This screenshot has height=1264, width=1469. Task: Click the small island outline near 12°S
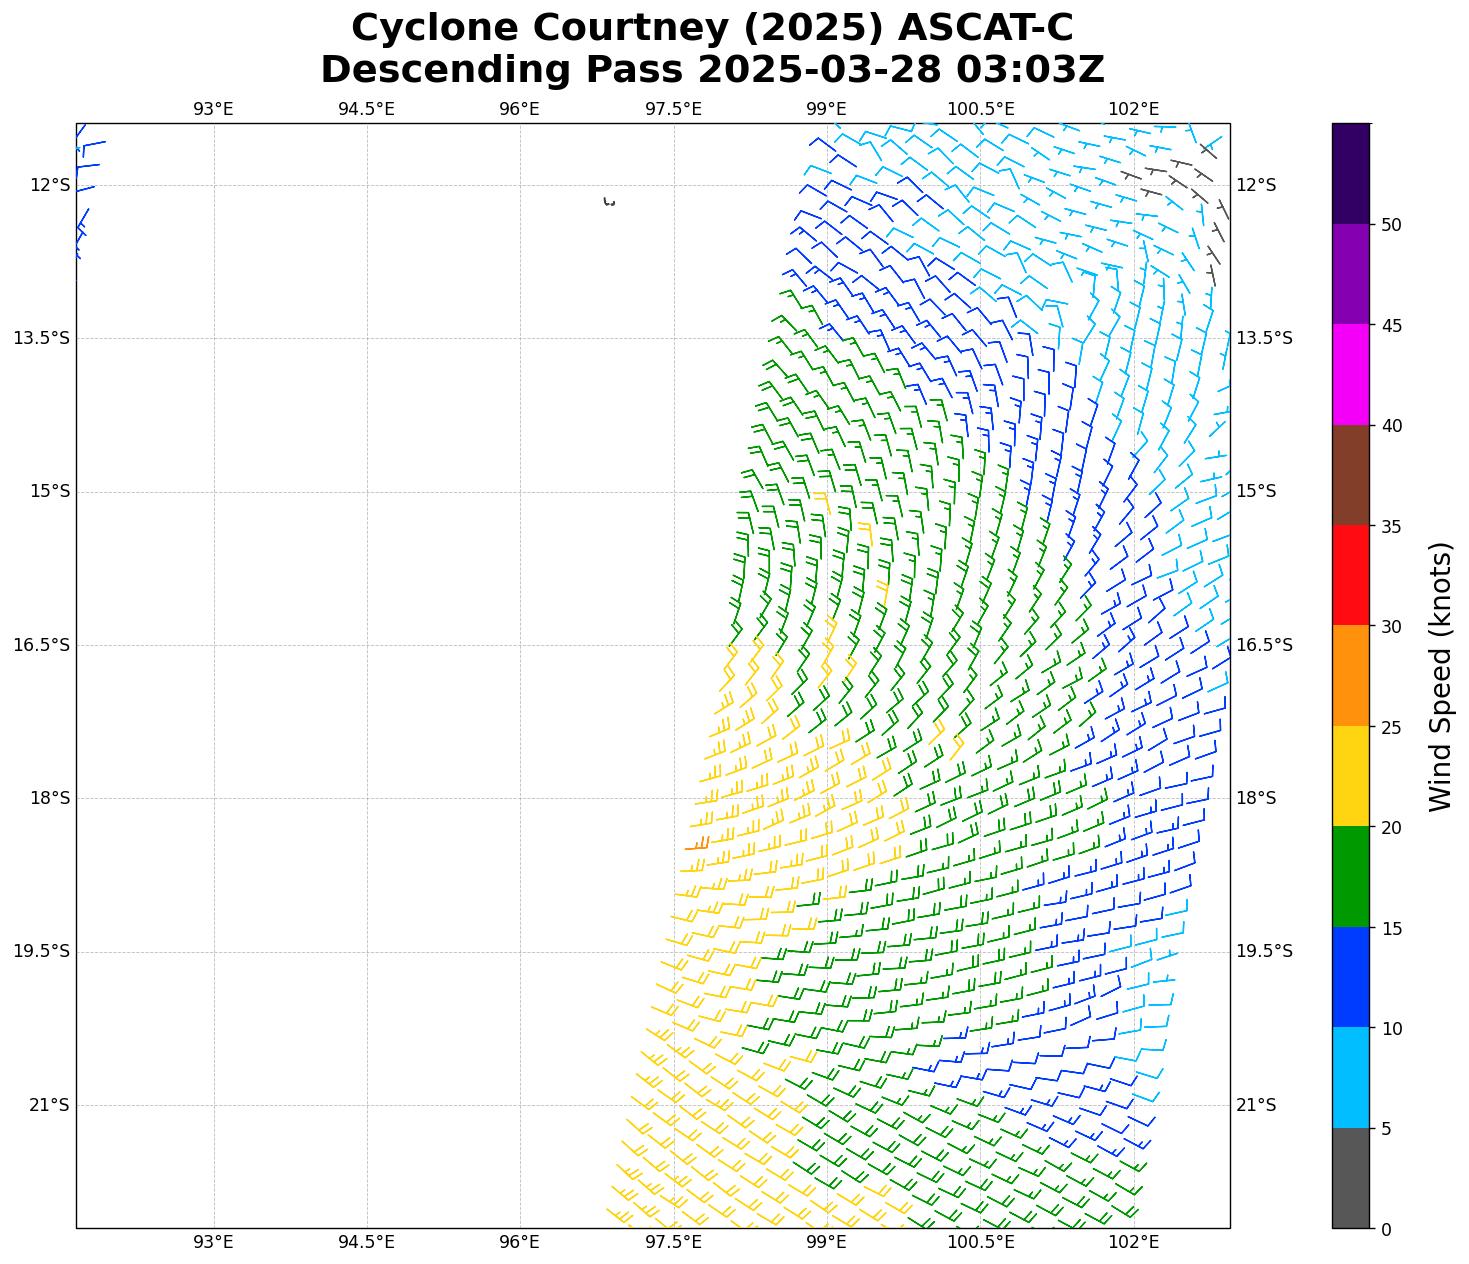[x=609, y=202]
